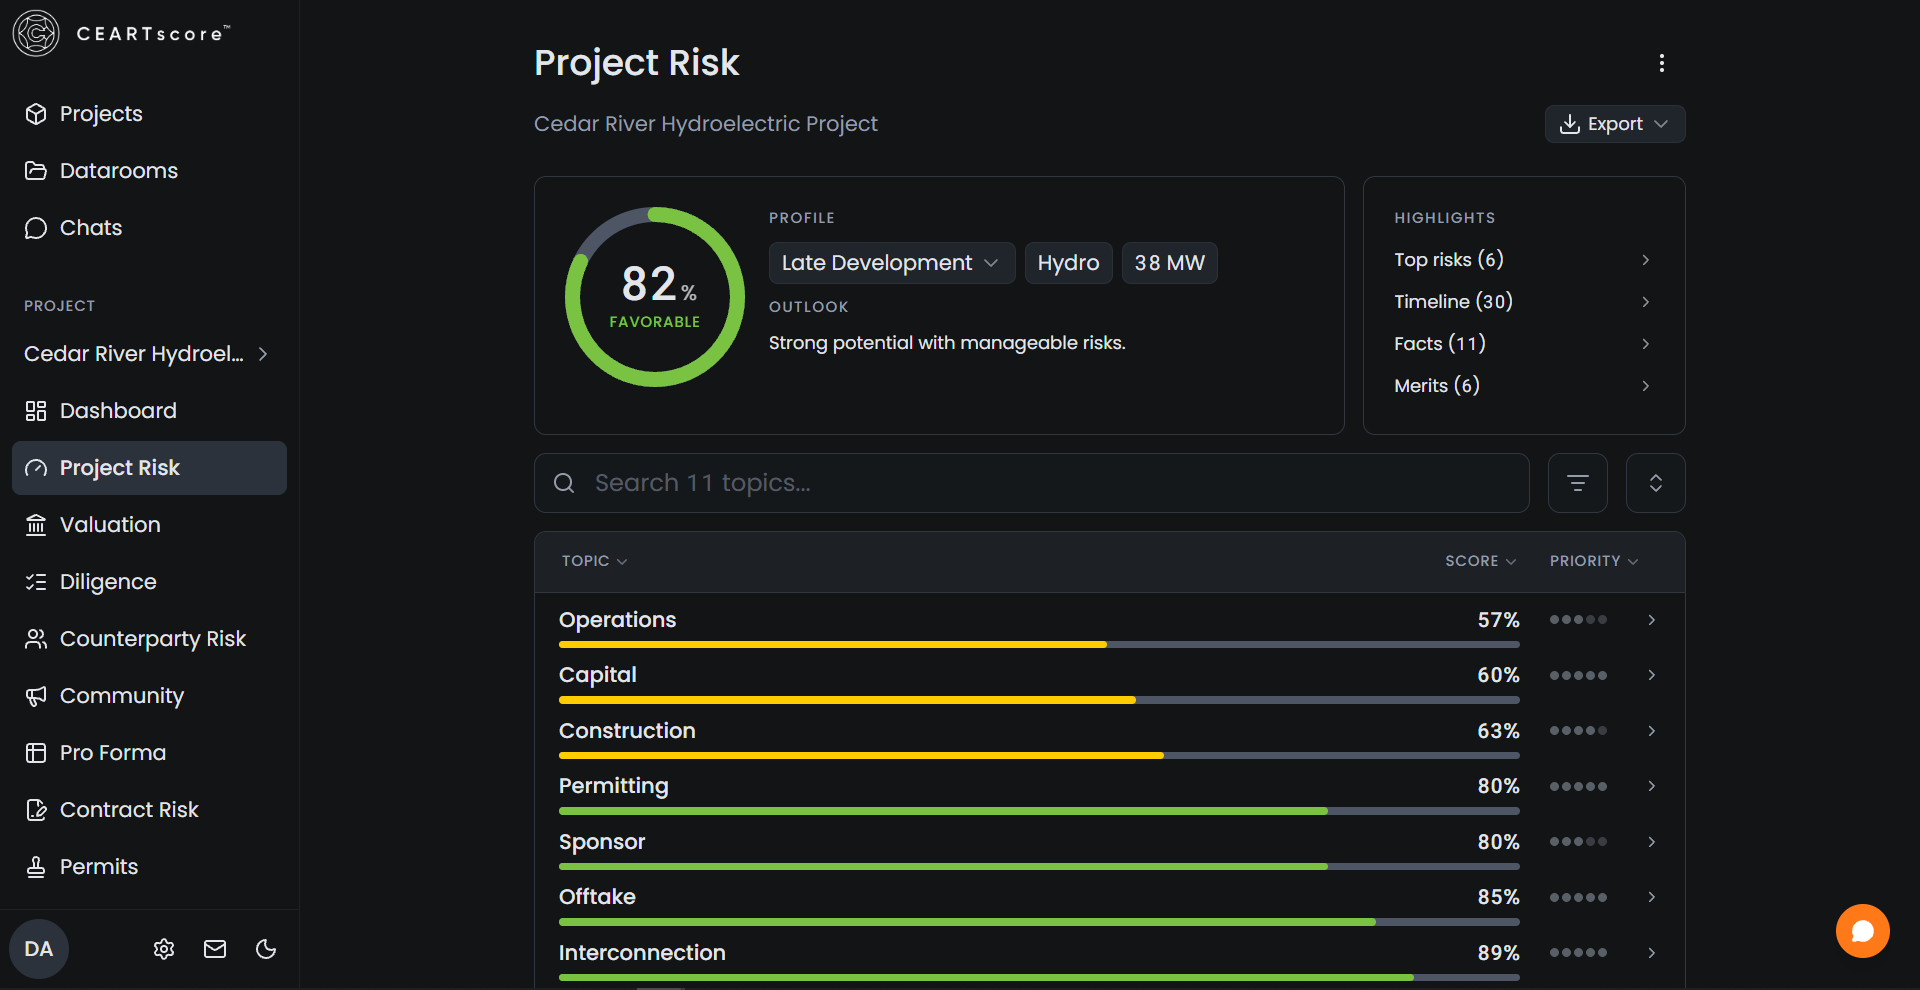1920x990 pixels.
Task: Click the CEARTscore logo icon
Action: click(36, 33)
